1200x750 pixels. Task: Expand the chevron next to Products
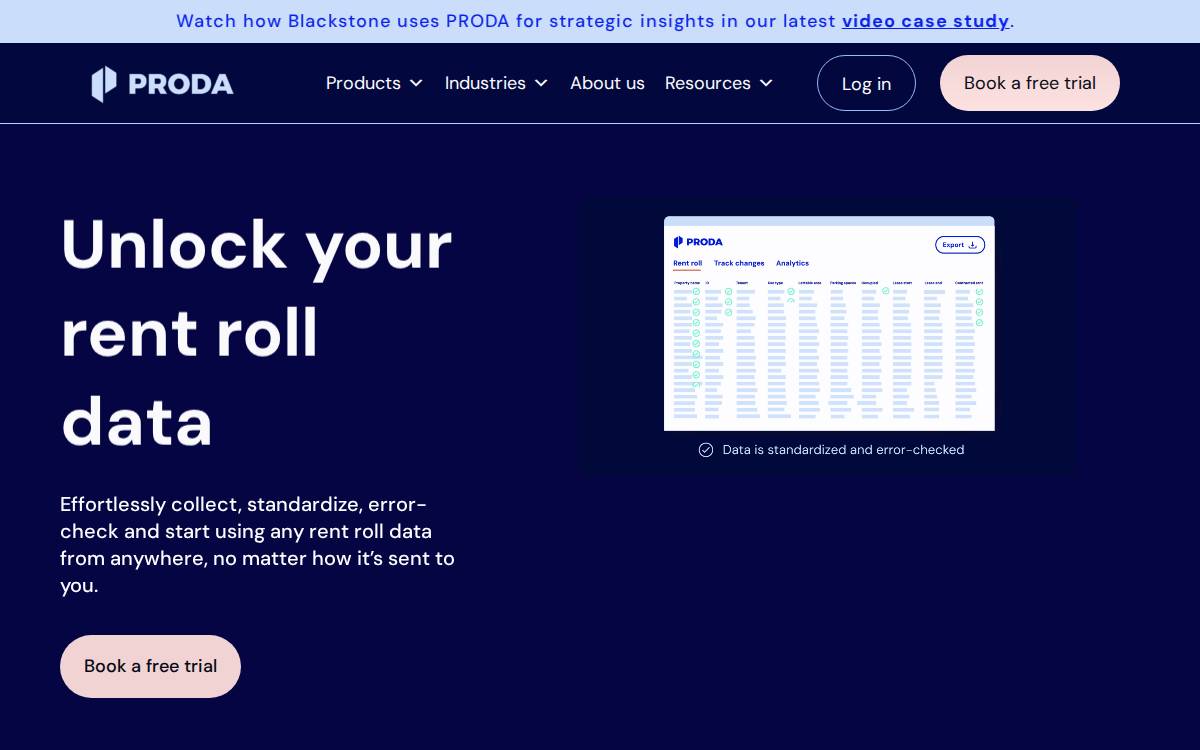[x=416, y=83]
